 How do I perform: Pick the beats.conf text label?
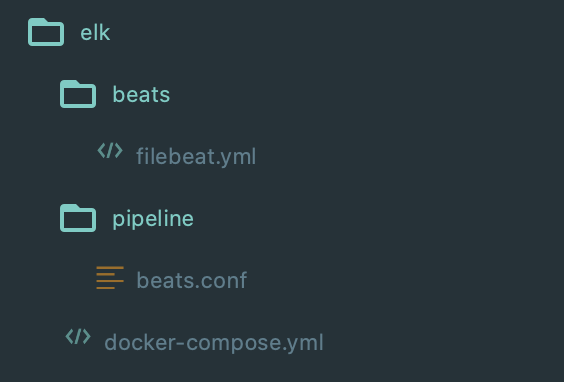[192, 280]
